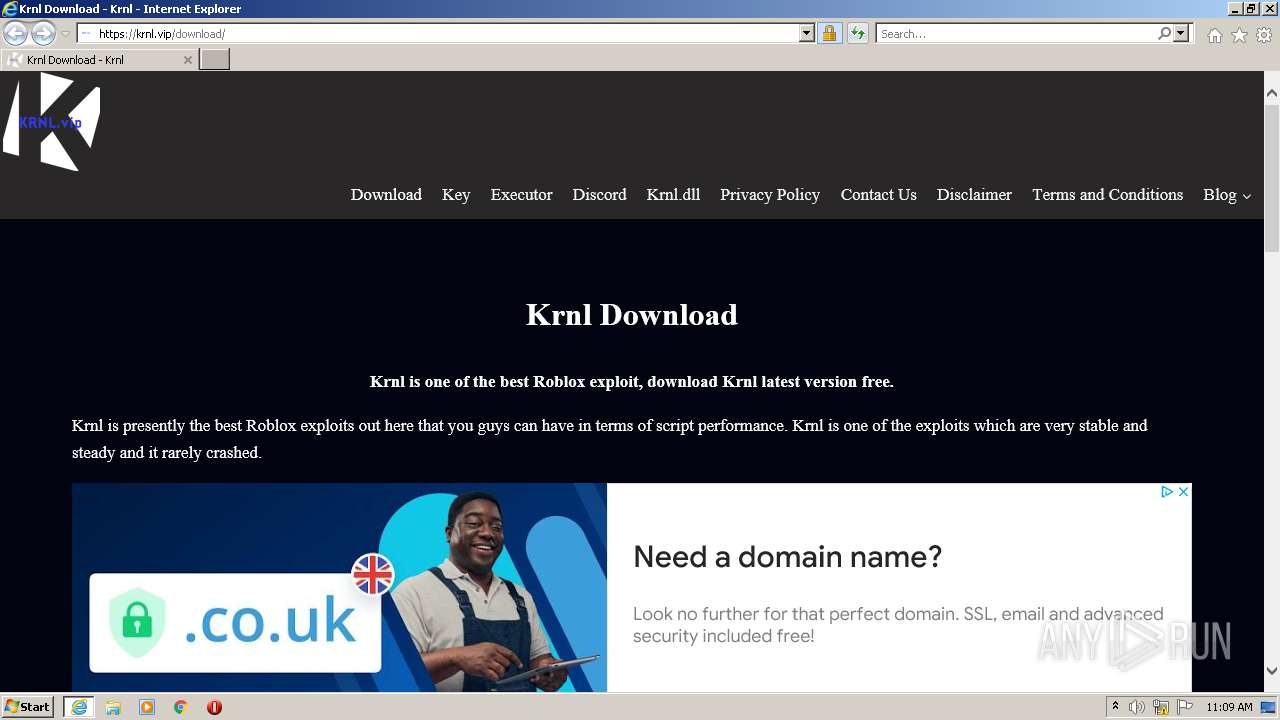
Task: Open Terms and Conditions link
Action: (1107, 195)
